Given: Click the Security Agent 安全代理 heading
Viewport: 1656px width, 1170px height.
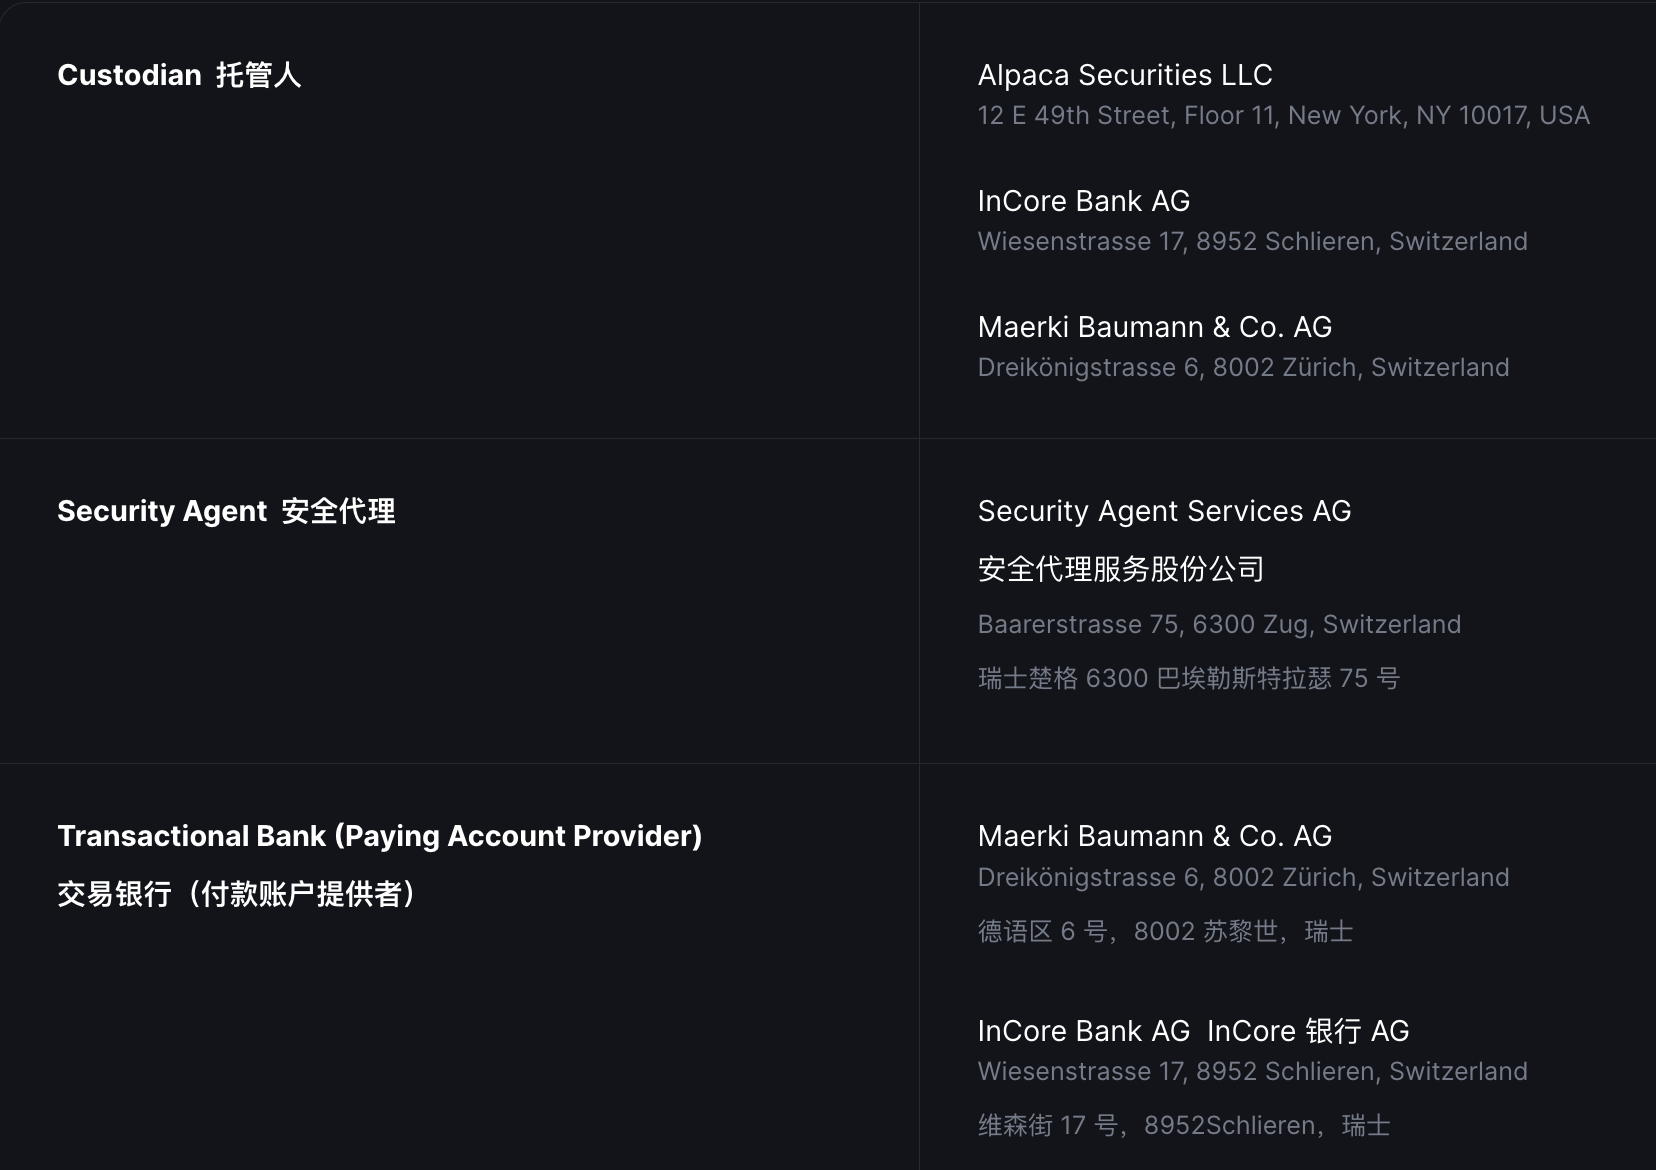Looking at the screenshot, I should pyautogui.click(x=226, y=511).
